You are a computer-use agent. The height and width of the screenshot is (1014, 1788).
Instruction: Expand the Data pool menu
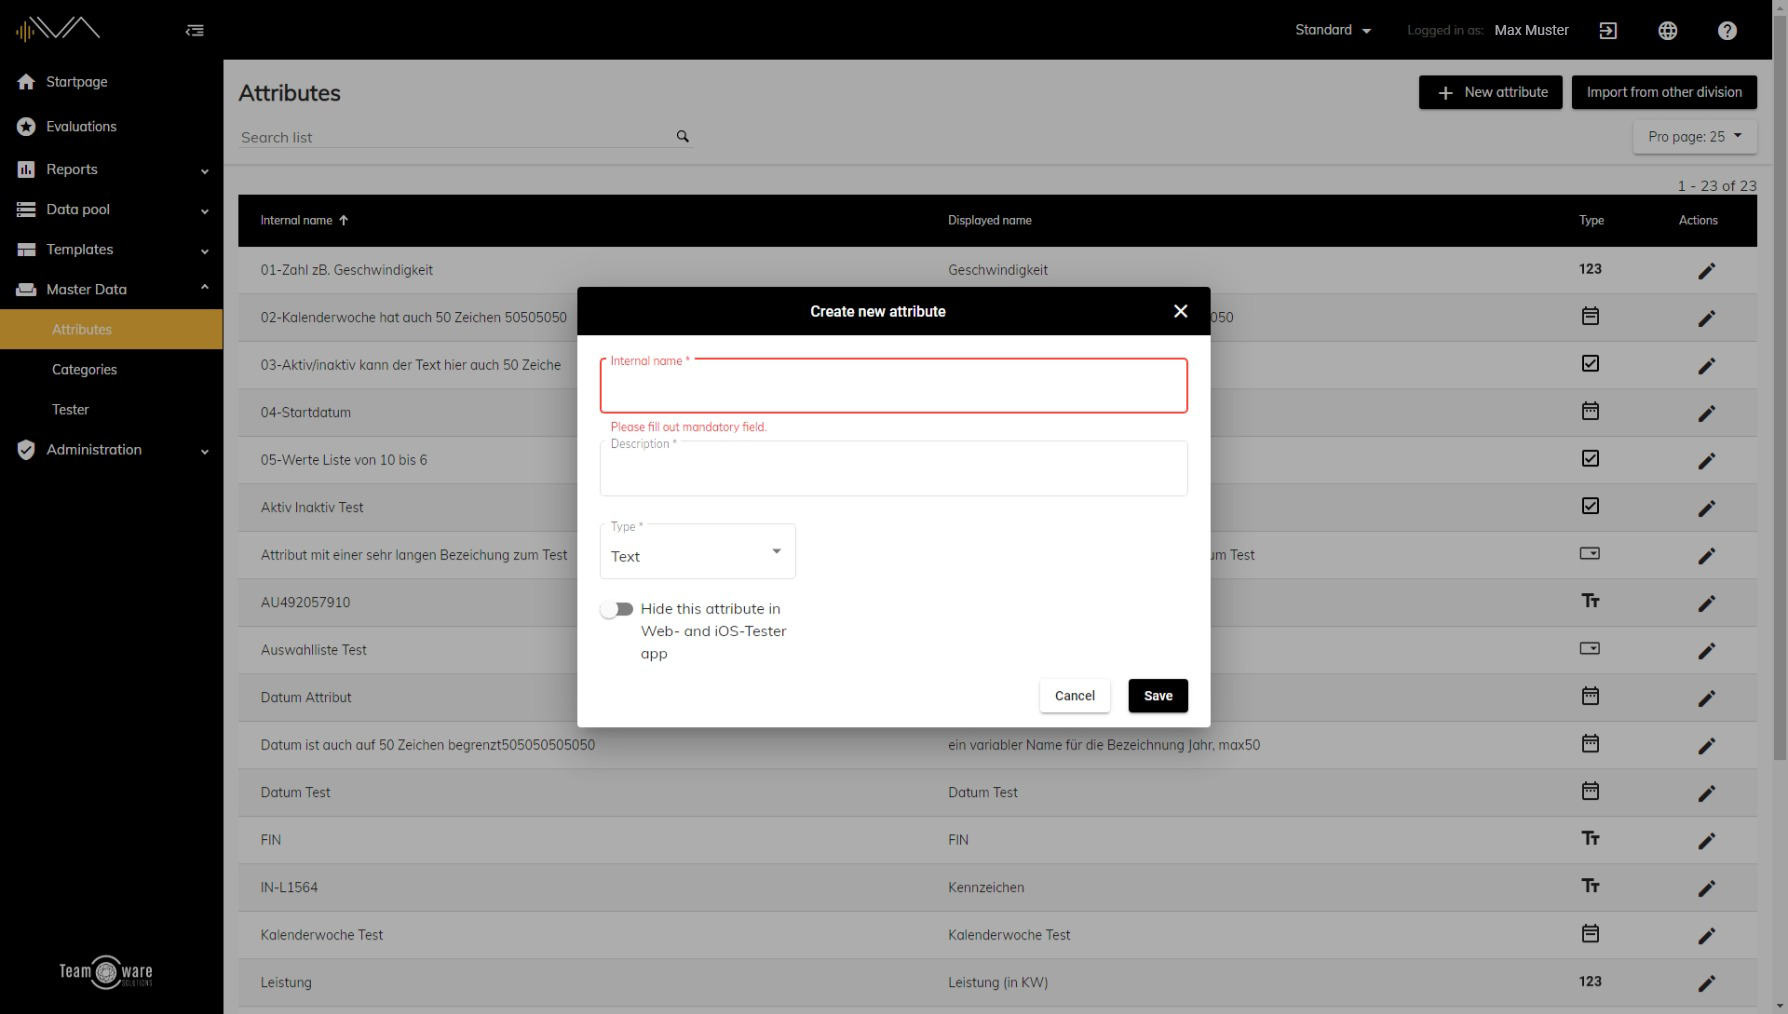coord(111,209)
